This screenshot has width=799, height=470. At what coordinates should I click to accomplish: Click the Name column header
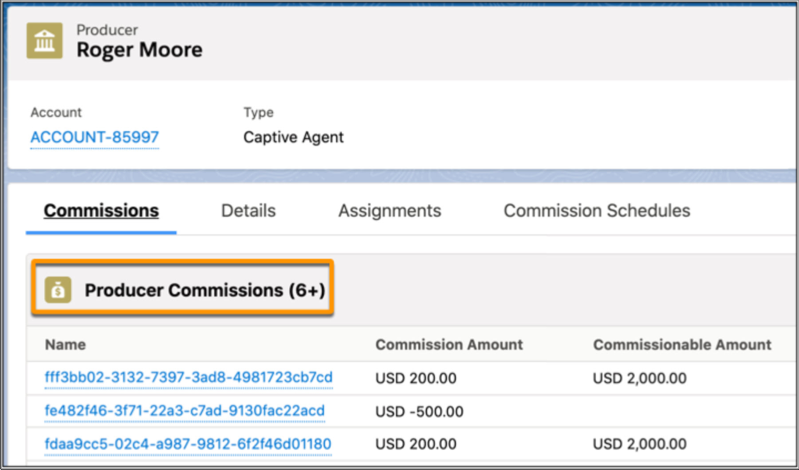(x=65, y=345)
